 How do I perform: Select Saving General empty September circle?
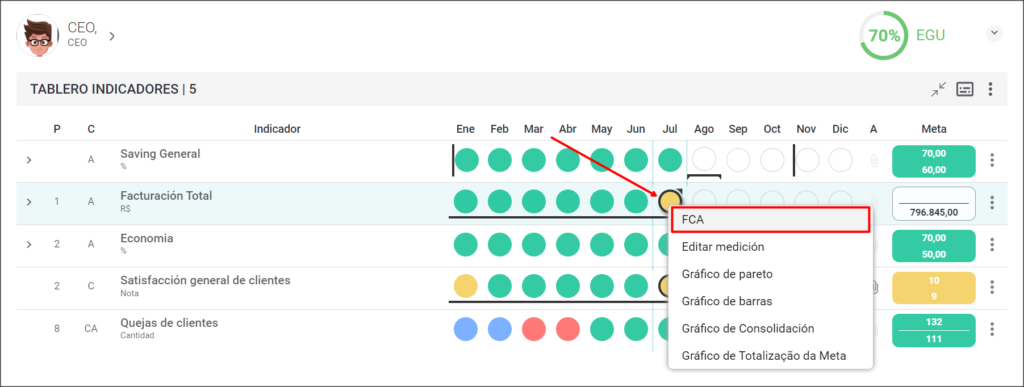(x=738, y=160)
